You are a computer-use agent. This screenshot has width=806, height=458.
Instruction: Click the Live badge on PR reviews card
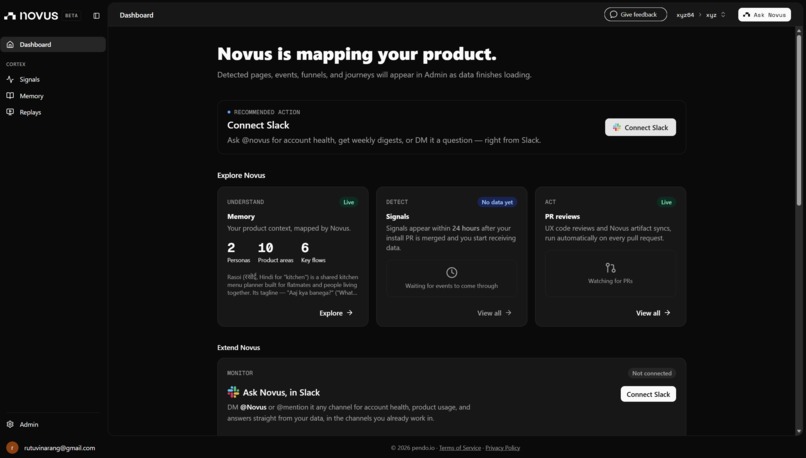(x=666, y=202)
